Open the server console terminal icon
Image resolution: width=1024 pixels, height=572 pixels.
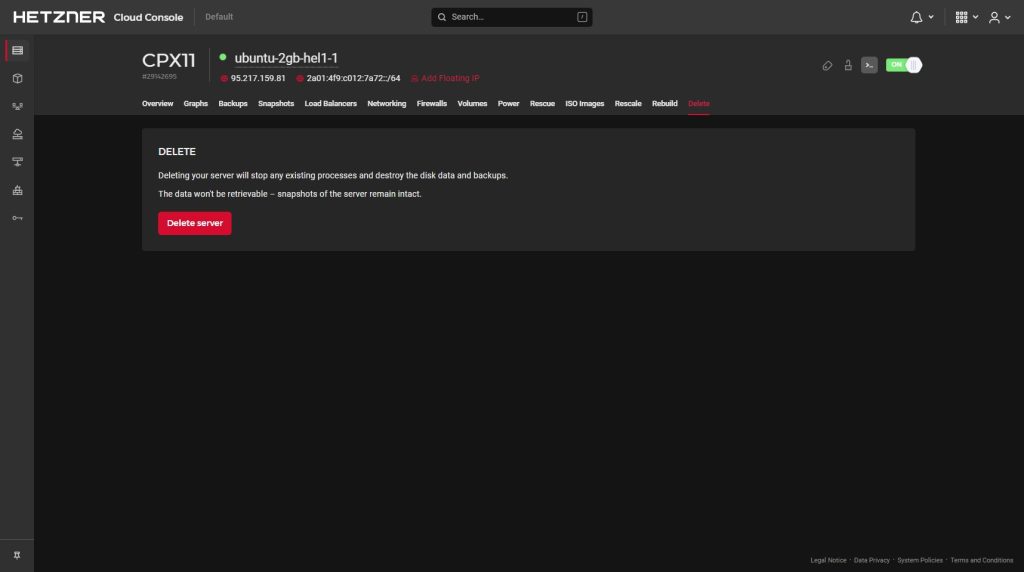tap(869, 65)
